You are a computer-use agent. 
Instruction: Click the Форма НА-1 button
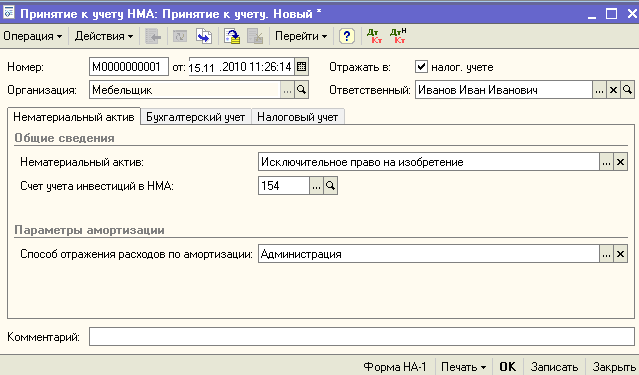pyautogui.click(x=394, y=367)
